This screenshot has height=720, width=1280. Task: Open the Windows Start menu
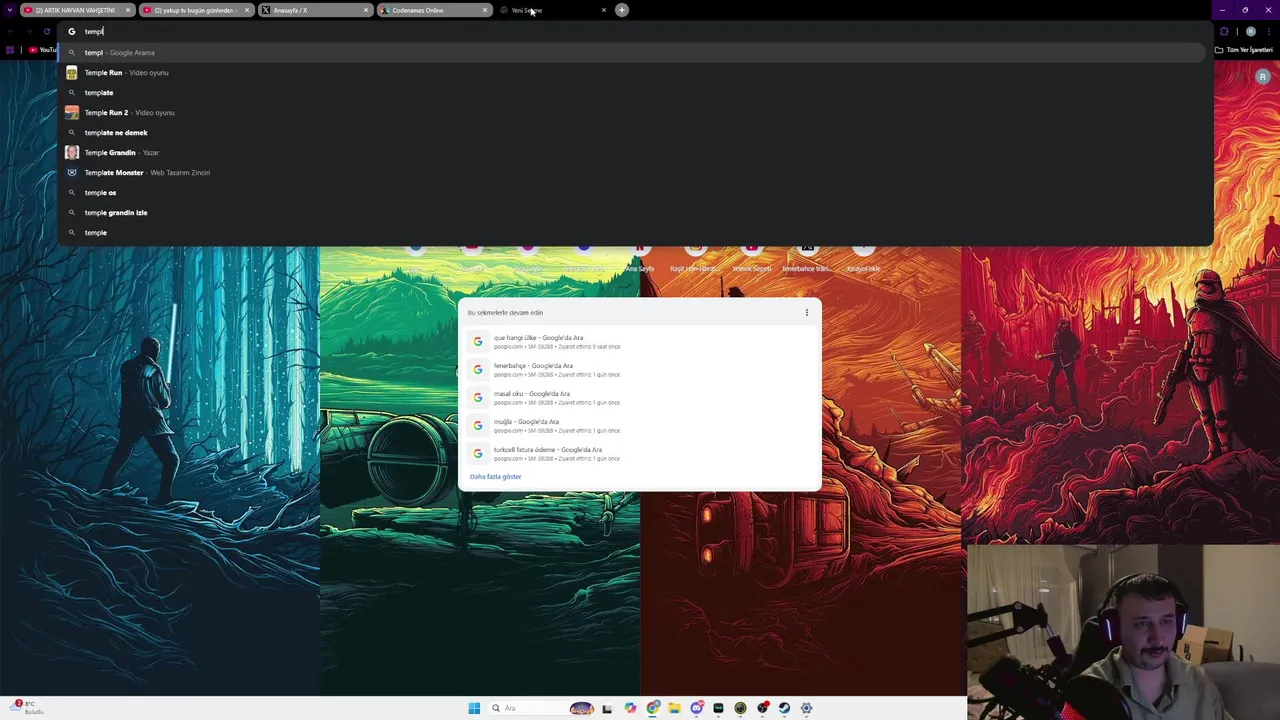click(x=474, y=708)
